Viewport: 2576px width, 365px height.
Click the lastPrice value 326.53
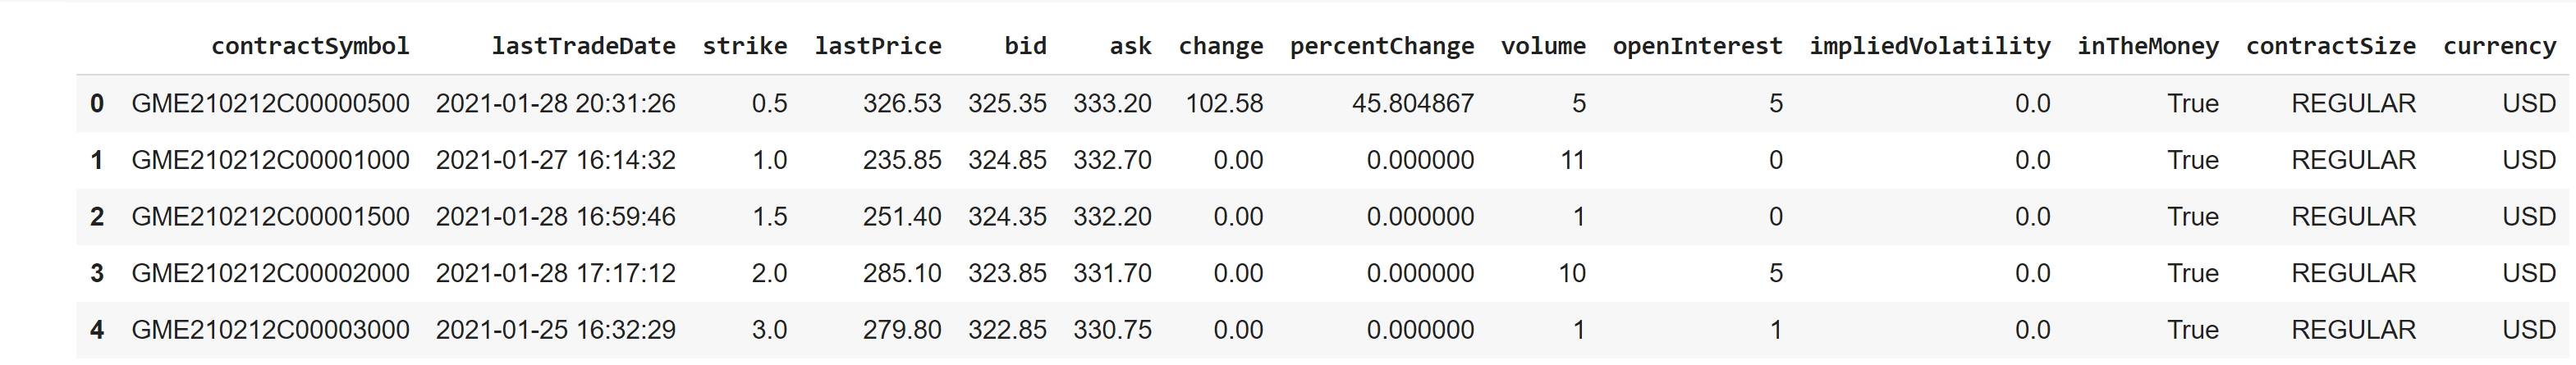point(902,103)
